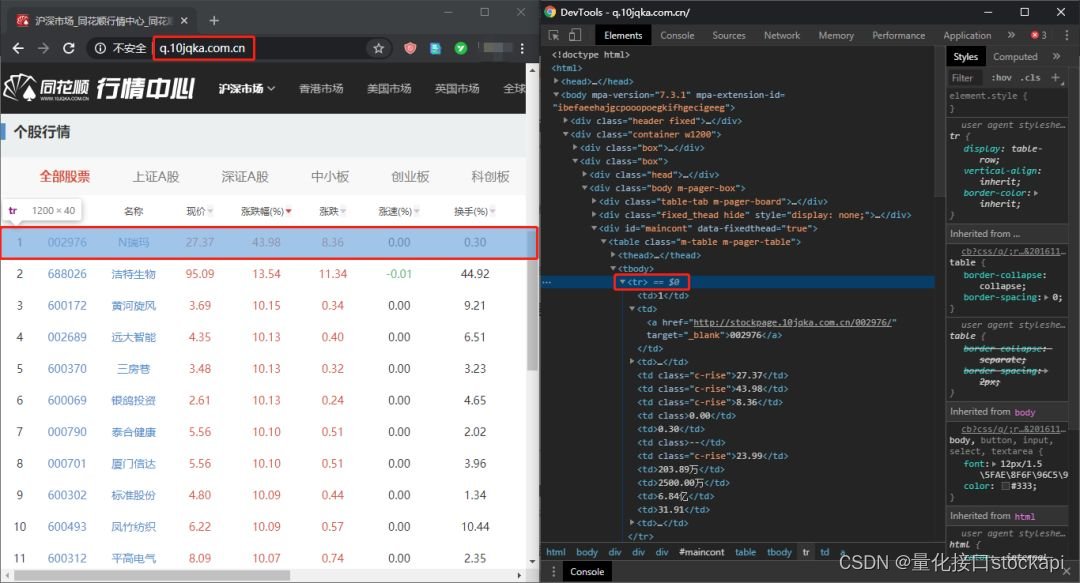Click the DevTools error count badge
1080x583 pixels.
point(1039,35)
